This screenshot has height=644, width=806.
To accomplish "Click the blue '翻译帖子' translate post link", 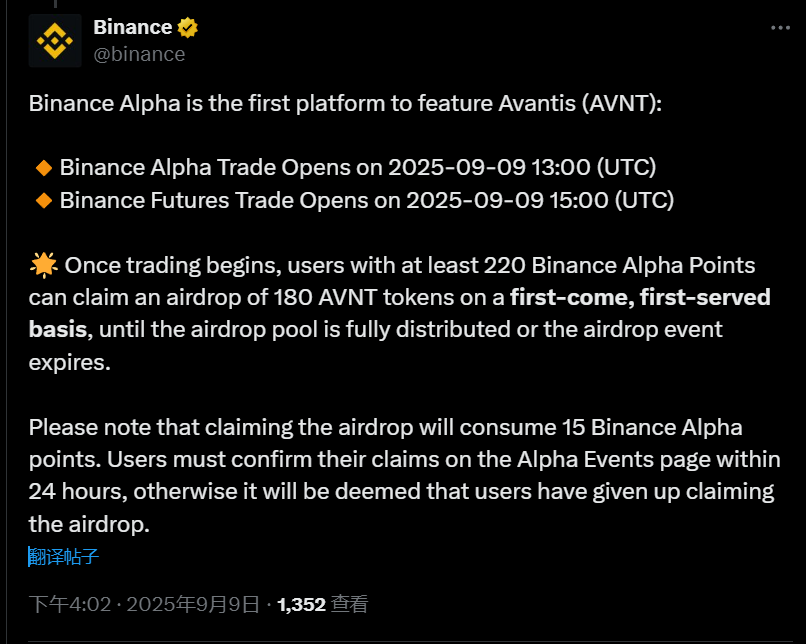I will click(x=64, y=557).
